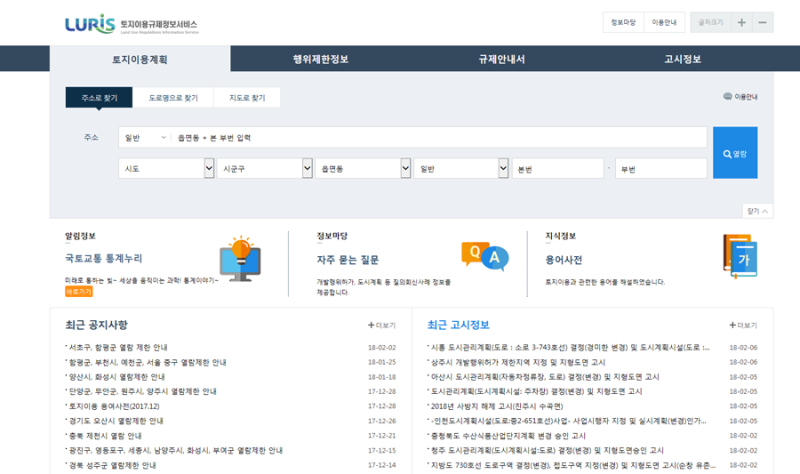Screen dimensions: 800x474
Task: Click the dictionary book icon
Action: pos(740,256)
